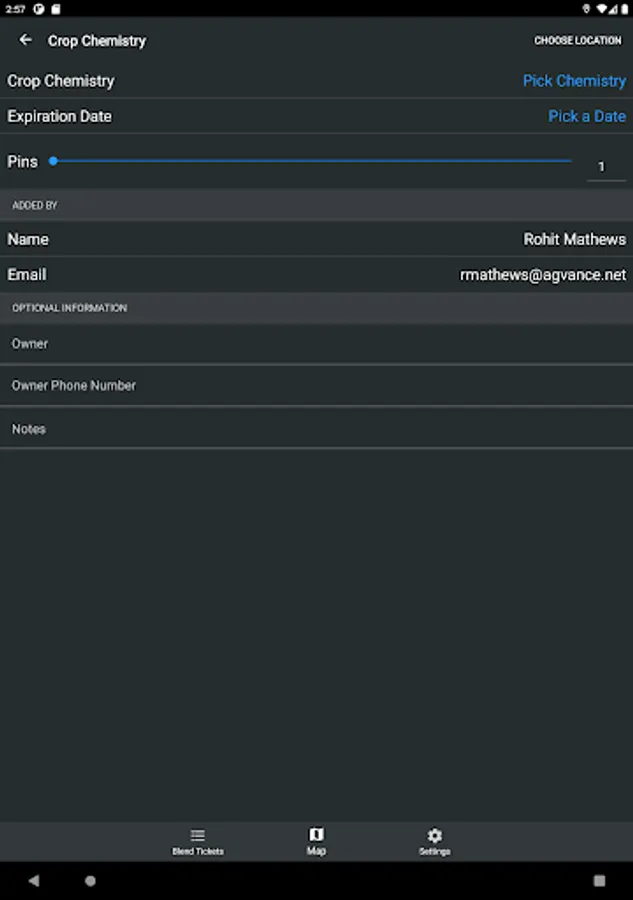
Task: Tap the location icon in status bar
Action: [x=586, y=8]
